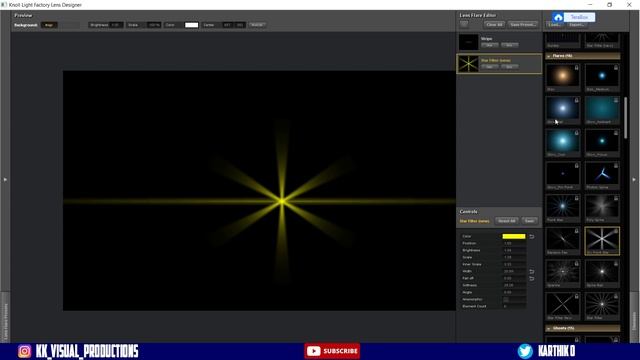The width and height of the screenshot is (640, 360).
Task: Click the Background image toggle button
Action: [49, 25]
